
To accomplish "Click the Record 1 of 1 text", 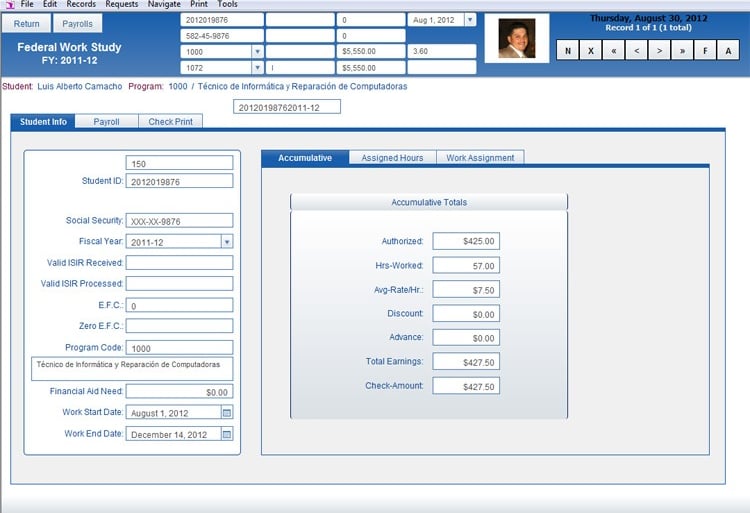I will point(648,28).
